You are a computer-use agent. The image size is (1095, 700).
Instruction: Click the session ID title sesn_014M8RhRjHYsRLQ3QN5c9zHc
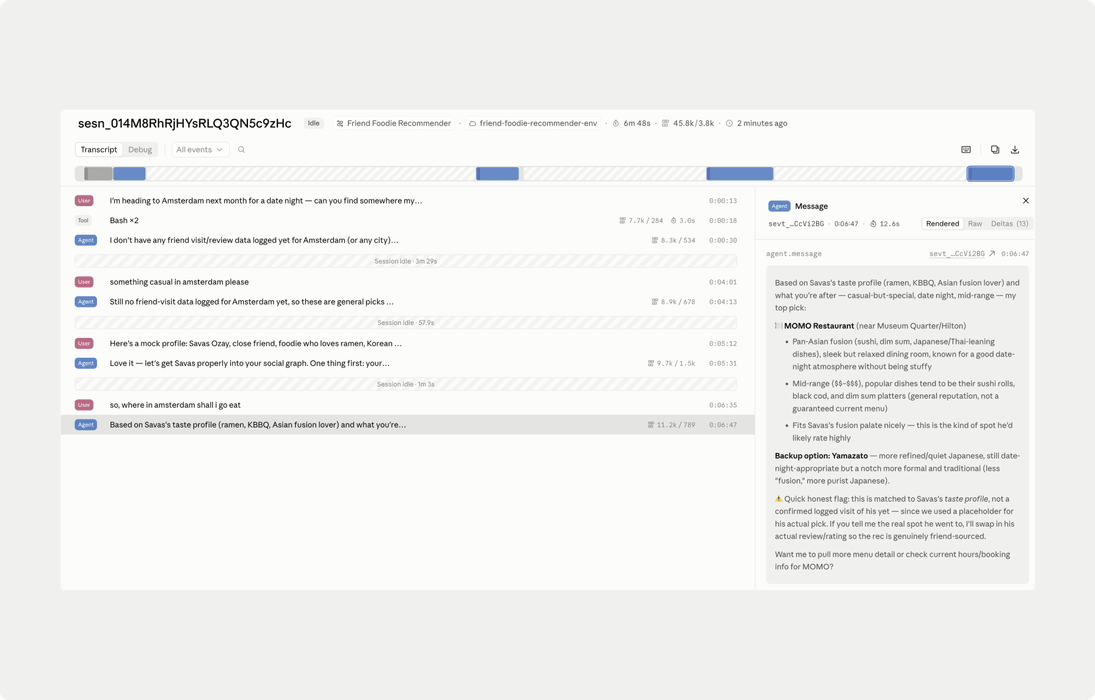tap(184, 124)
